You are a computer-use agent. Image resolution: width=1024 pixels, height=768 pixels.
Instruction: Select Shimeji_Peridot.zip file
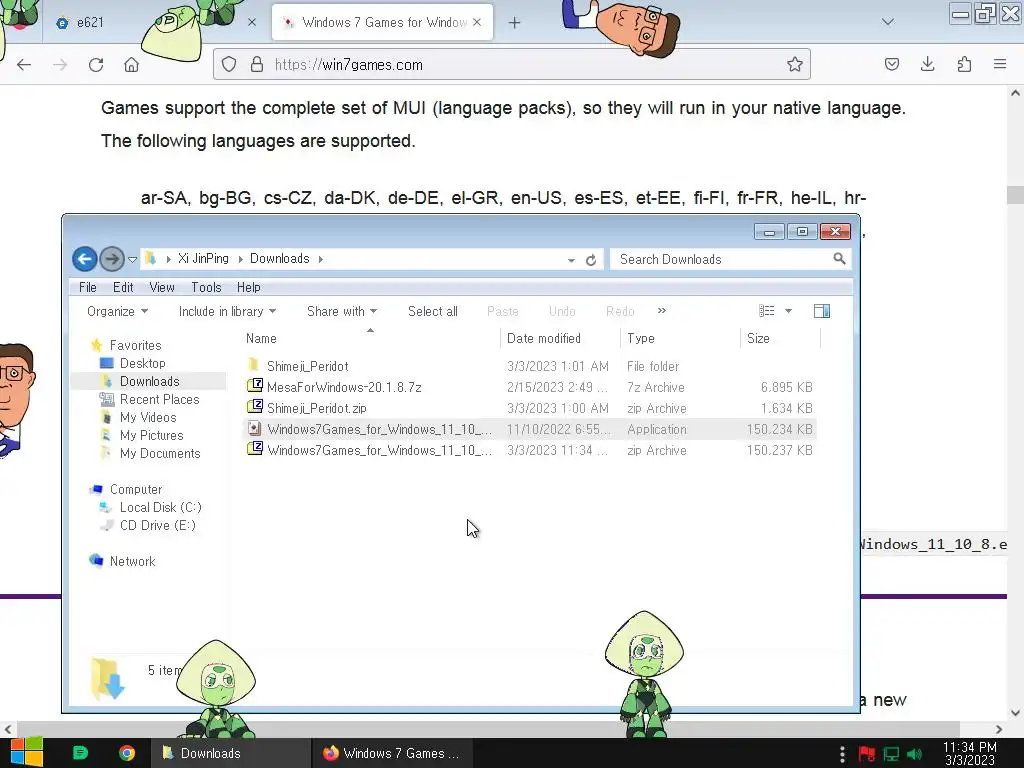click(x=530, y=408)
